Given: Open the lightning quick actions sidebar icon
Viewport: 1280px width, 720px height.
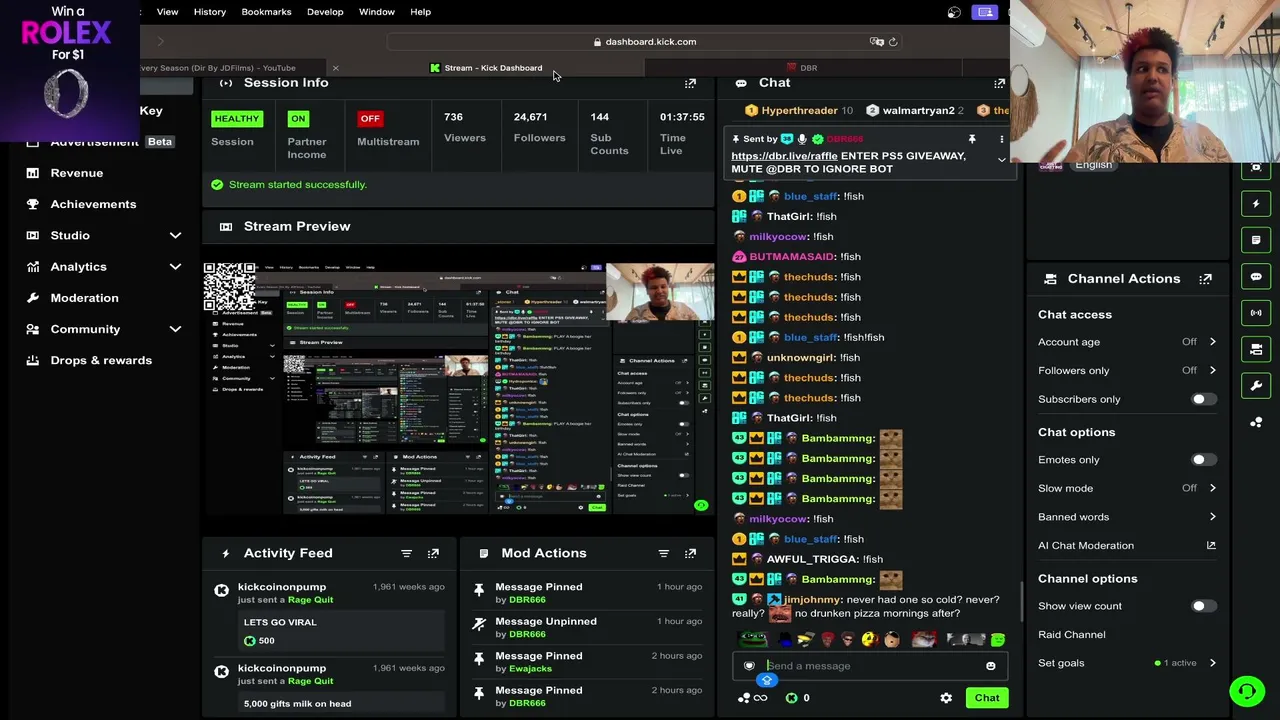Looking at the screenshot, I should 1256,204.
